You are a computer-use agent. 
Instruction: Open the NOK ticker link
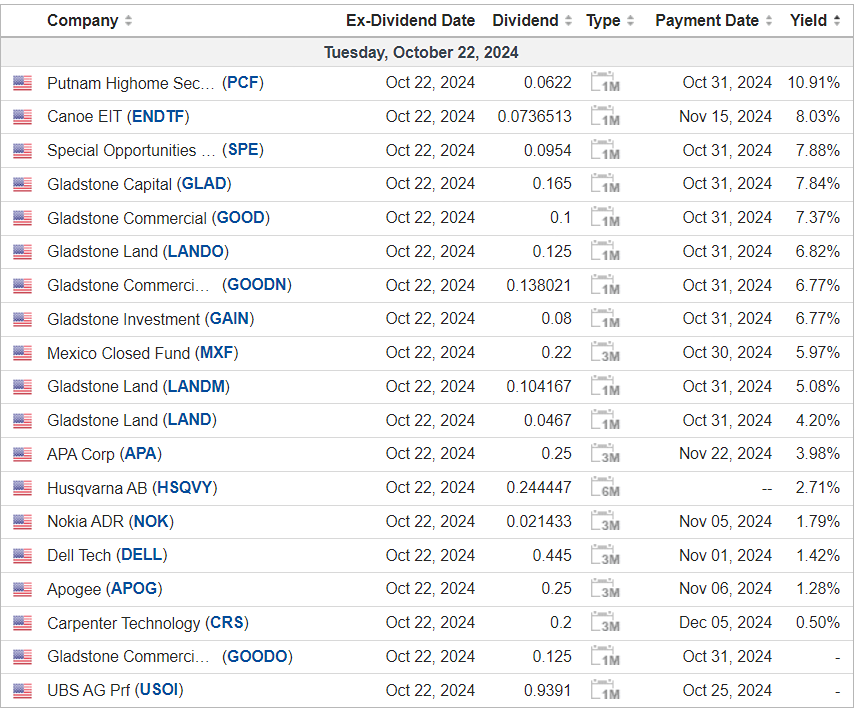pos(151,521)
